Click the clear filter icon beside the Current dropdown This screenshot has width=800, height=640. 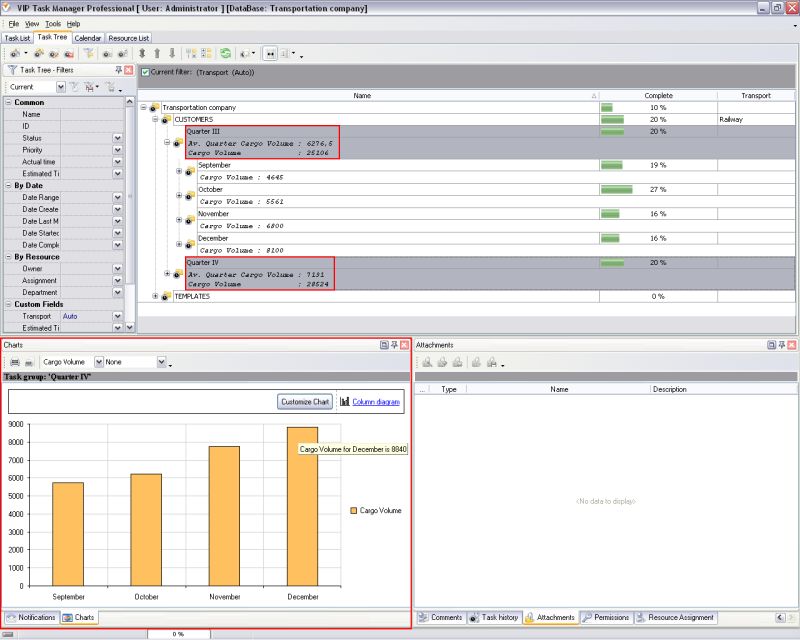point(74,87)
